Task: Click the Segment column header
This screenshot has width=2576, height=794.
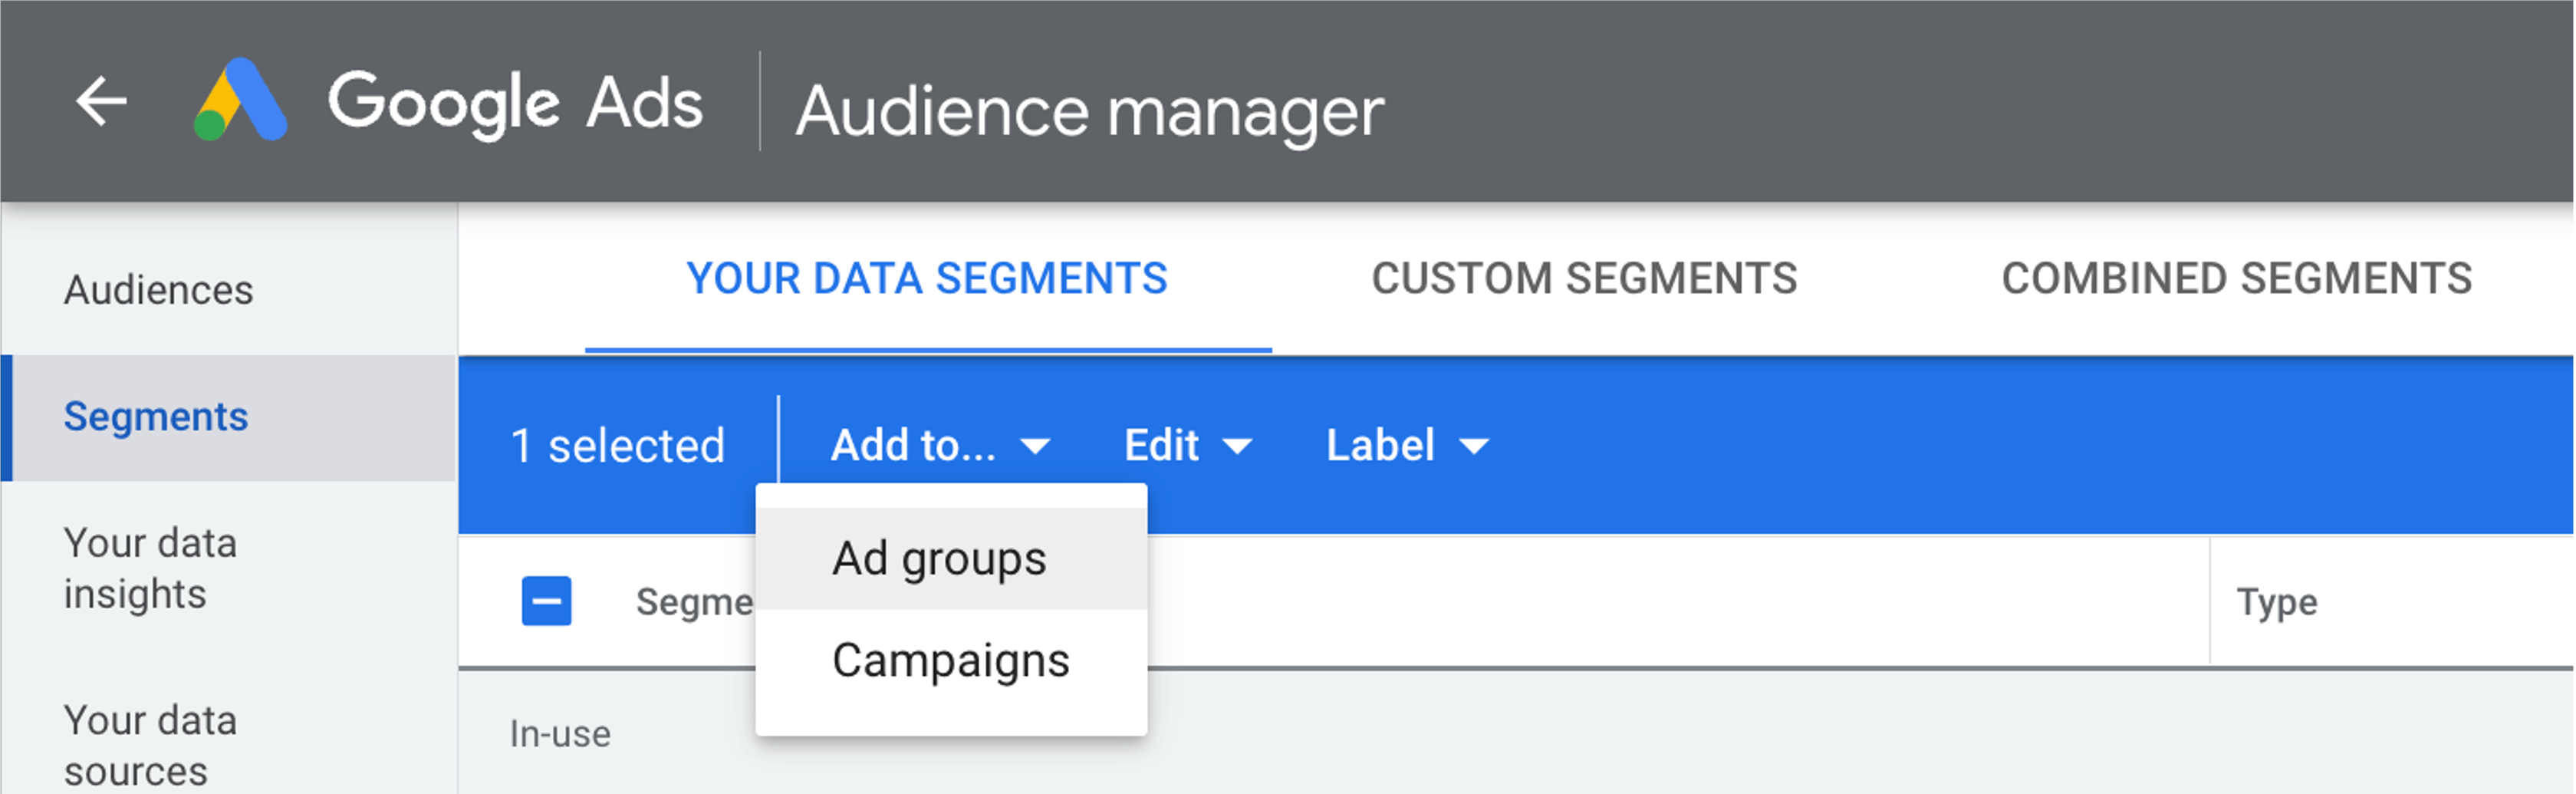Action: click(694, 602)
